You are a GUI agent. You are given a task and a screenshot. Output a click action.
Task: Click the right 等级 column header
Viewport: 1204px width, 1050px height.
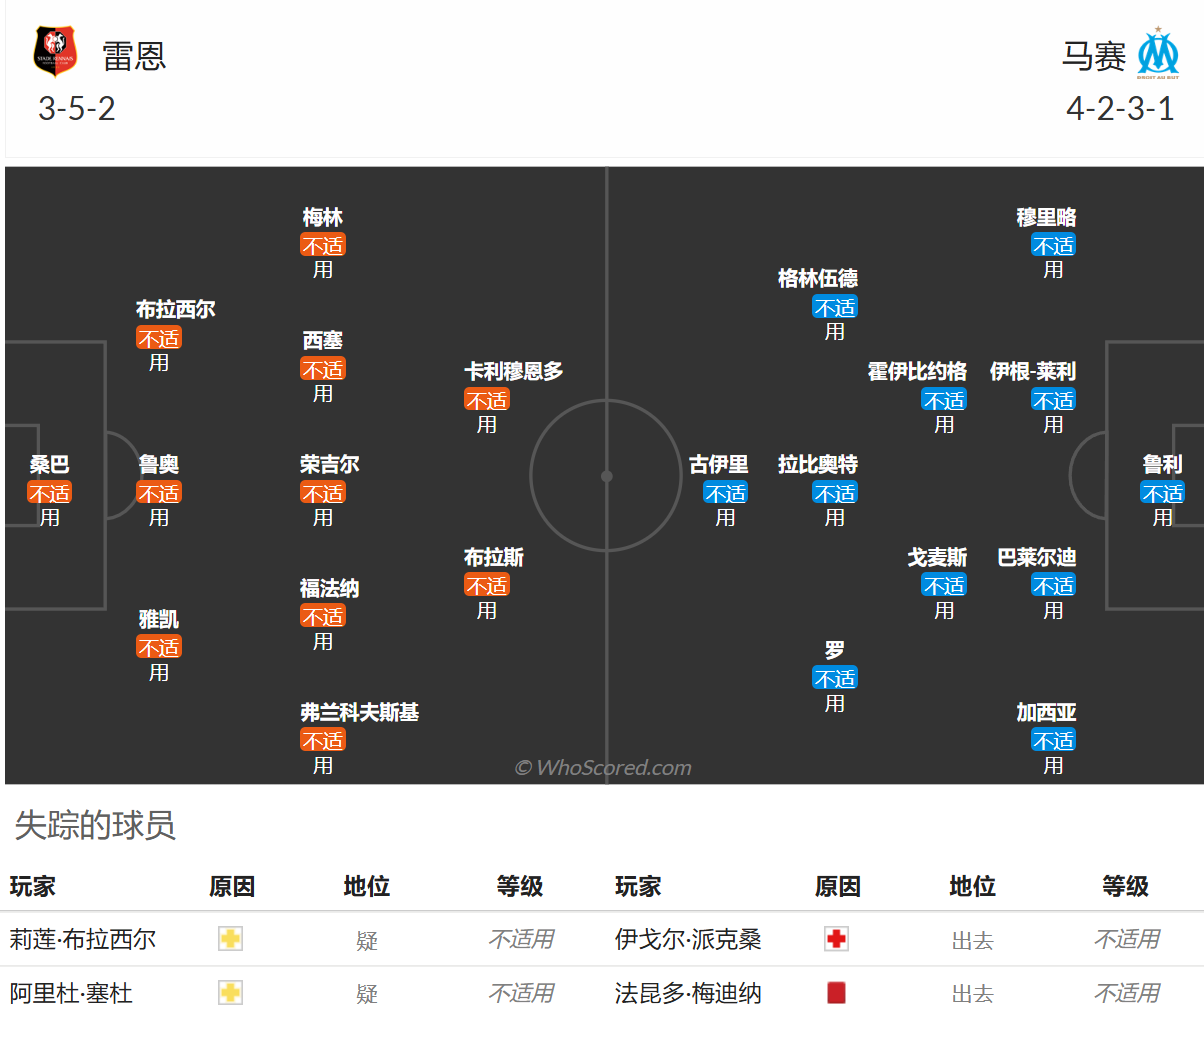[x=1125, y=887]
